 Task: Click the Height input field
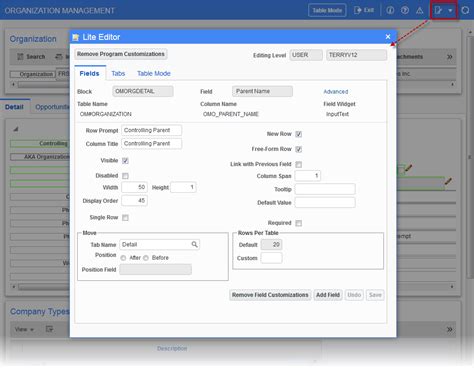(x=183, y=187)
